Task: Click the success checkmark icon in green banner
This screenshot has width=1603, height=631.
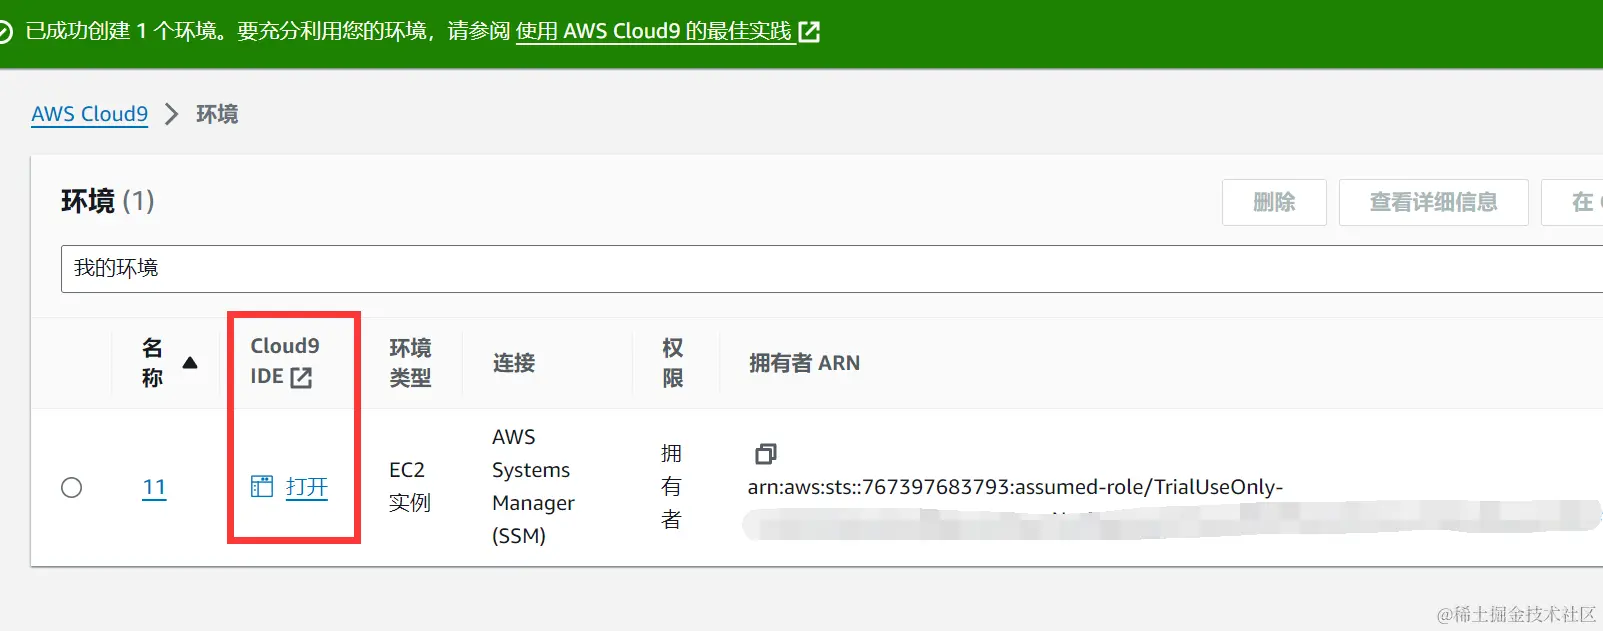Action: click(4, 32)
